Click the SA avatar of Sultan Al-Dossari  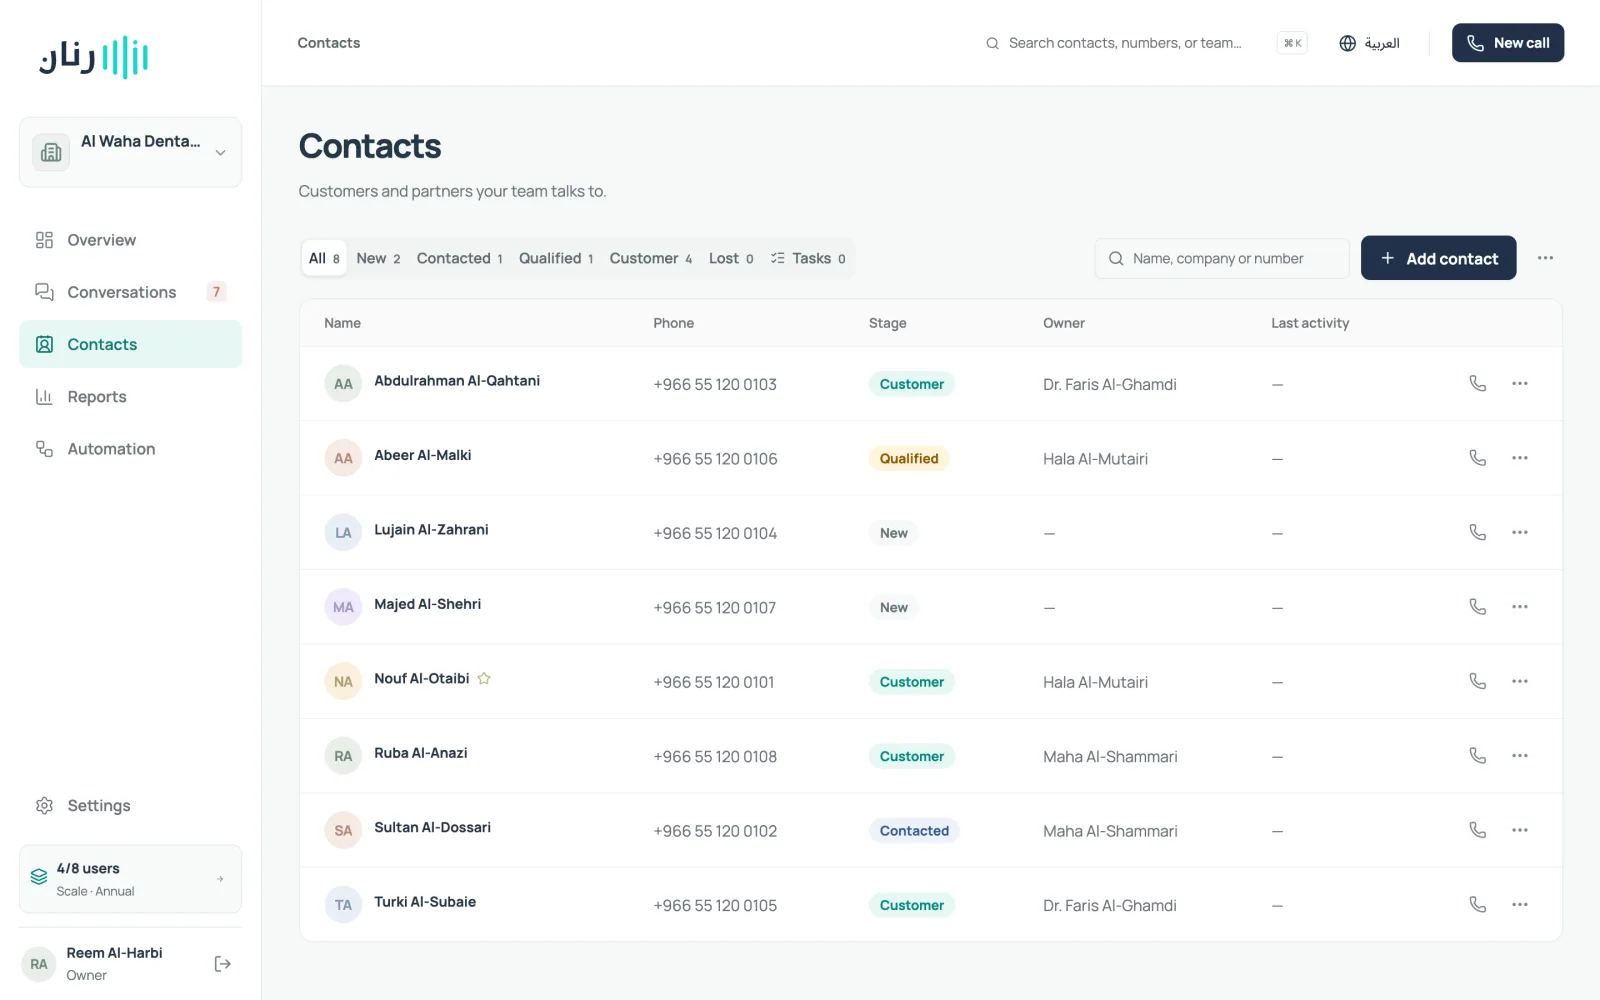tap(343, 831)
